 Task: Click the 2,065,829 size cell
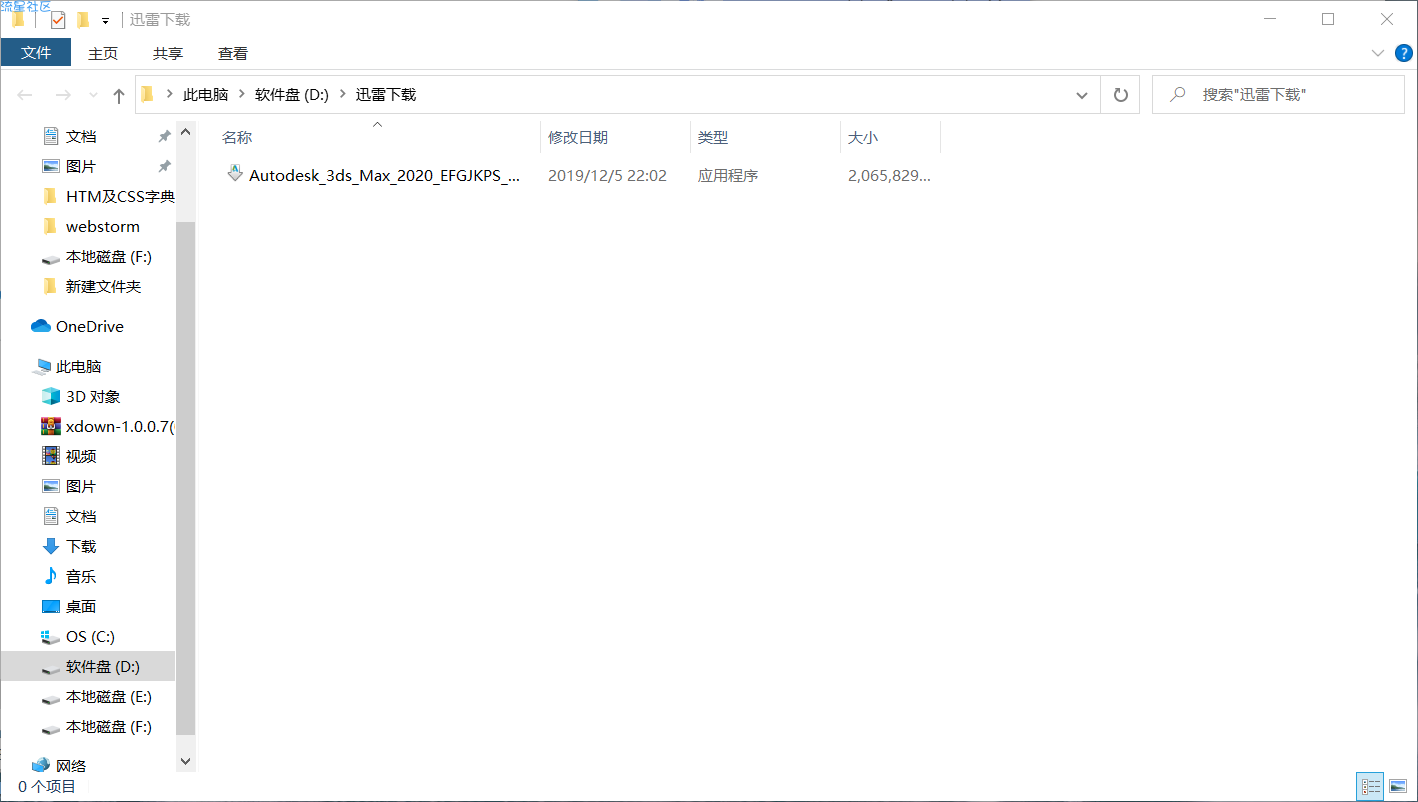coord(889,175)
